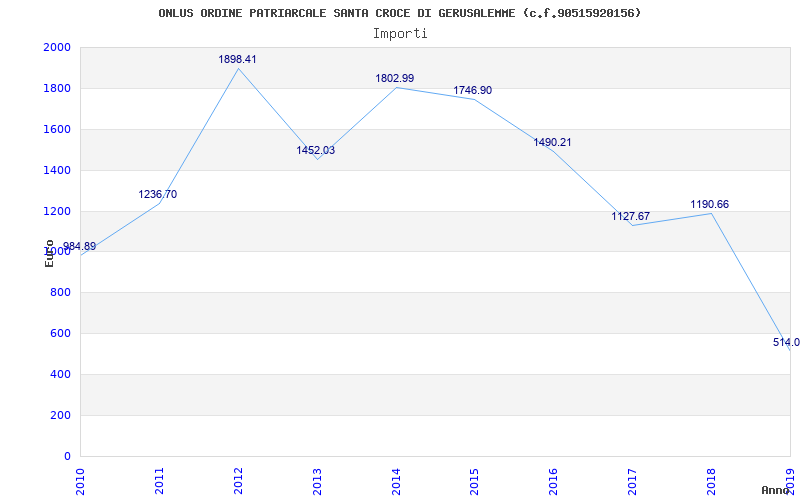Click the 1746.90 data label
Image resolution: width=800 pixels, height=500 pixels.
coord(473,90)
